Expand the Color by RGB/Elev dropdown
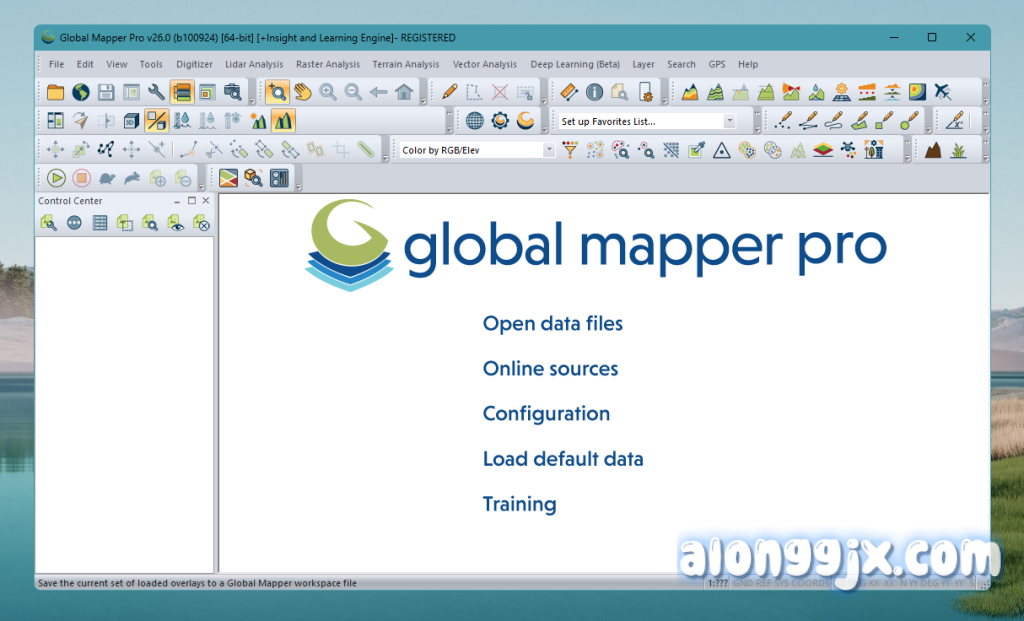 (x=548, y=150)
